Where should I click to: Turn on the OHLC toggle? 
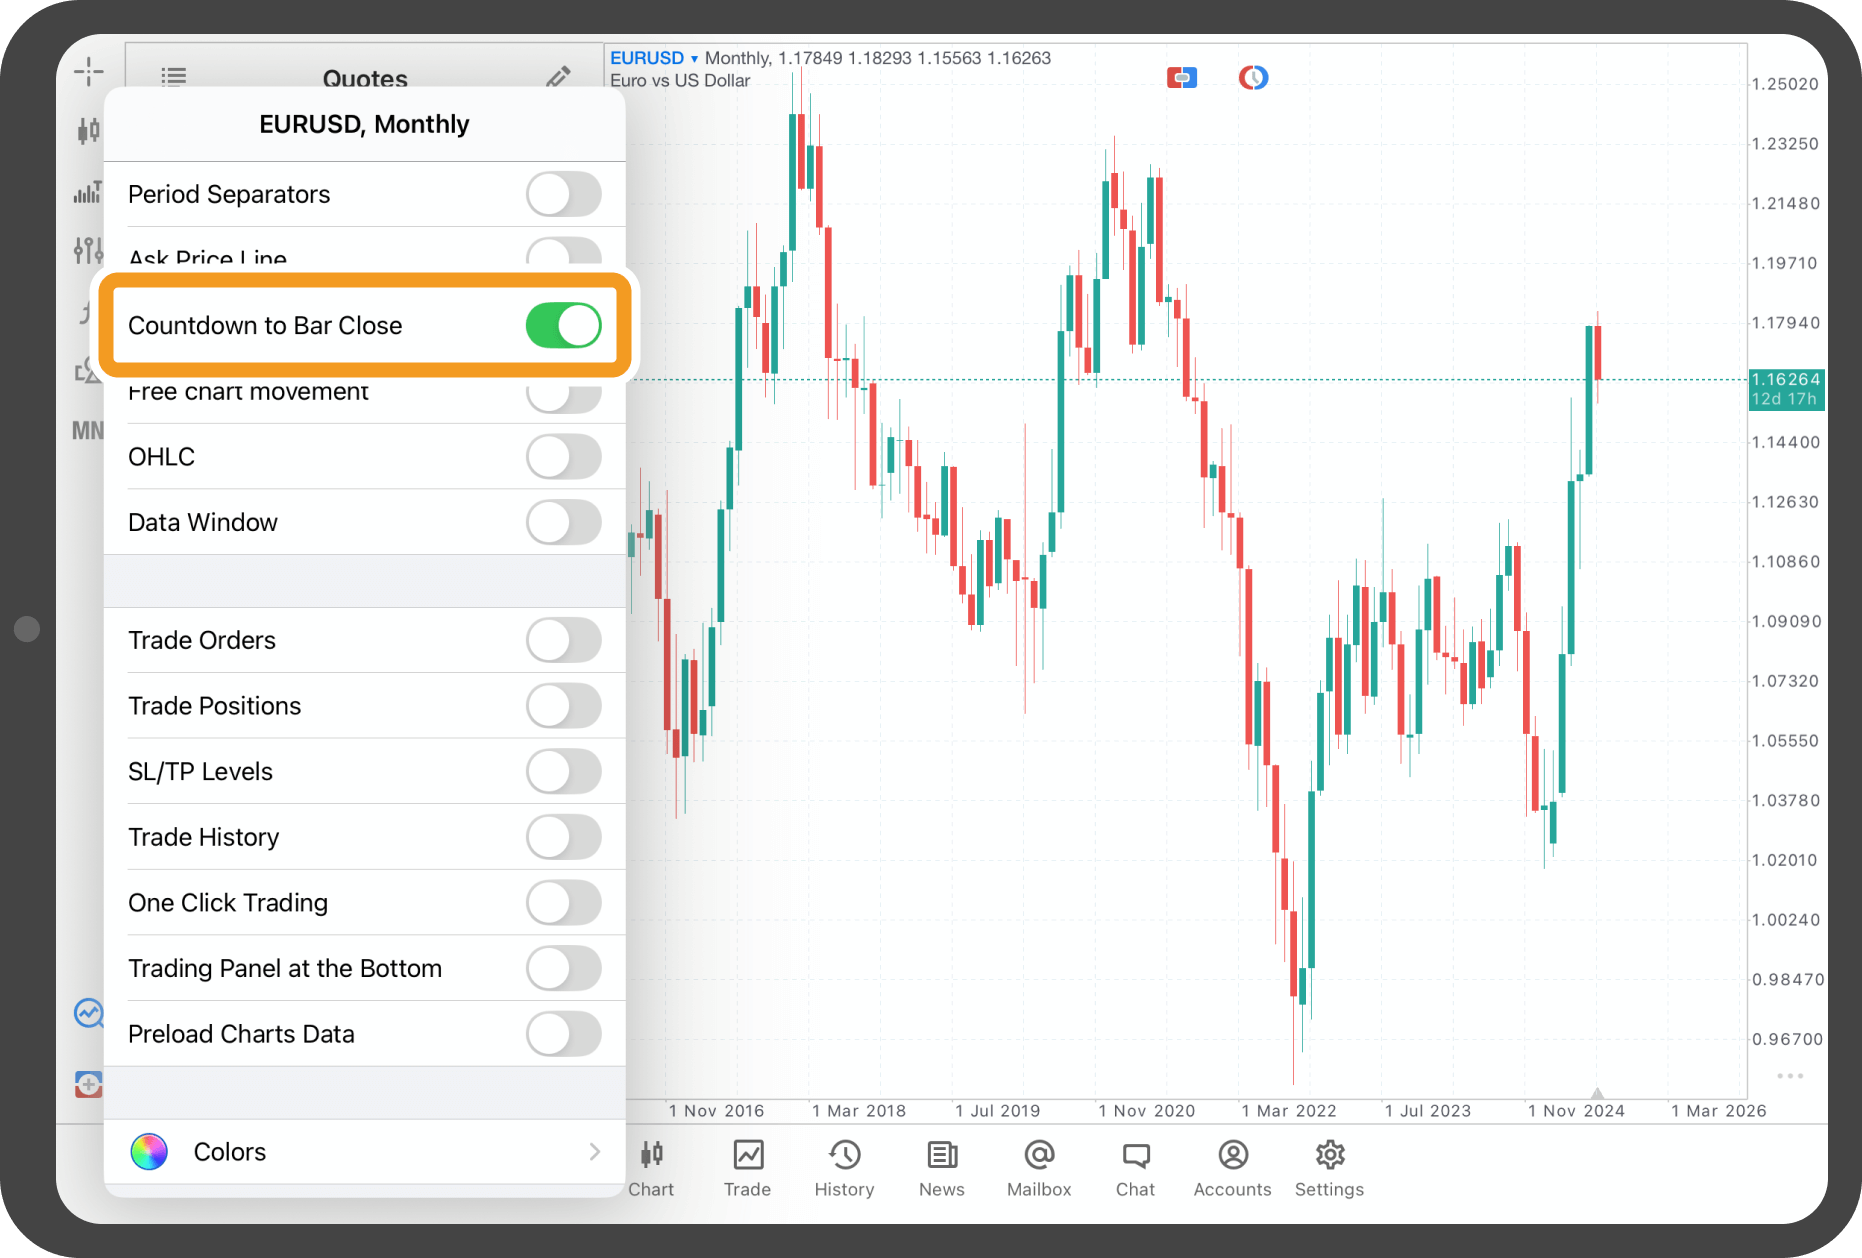click(x=563, y=457)
